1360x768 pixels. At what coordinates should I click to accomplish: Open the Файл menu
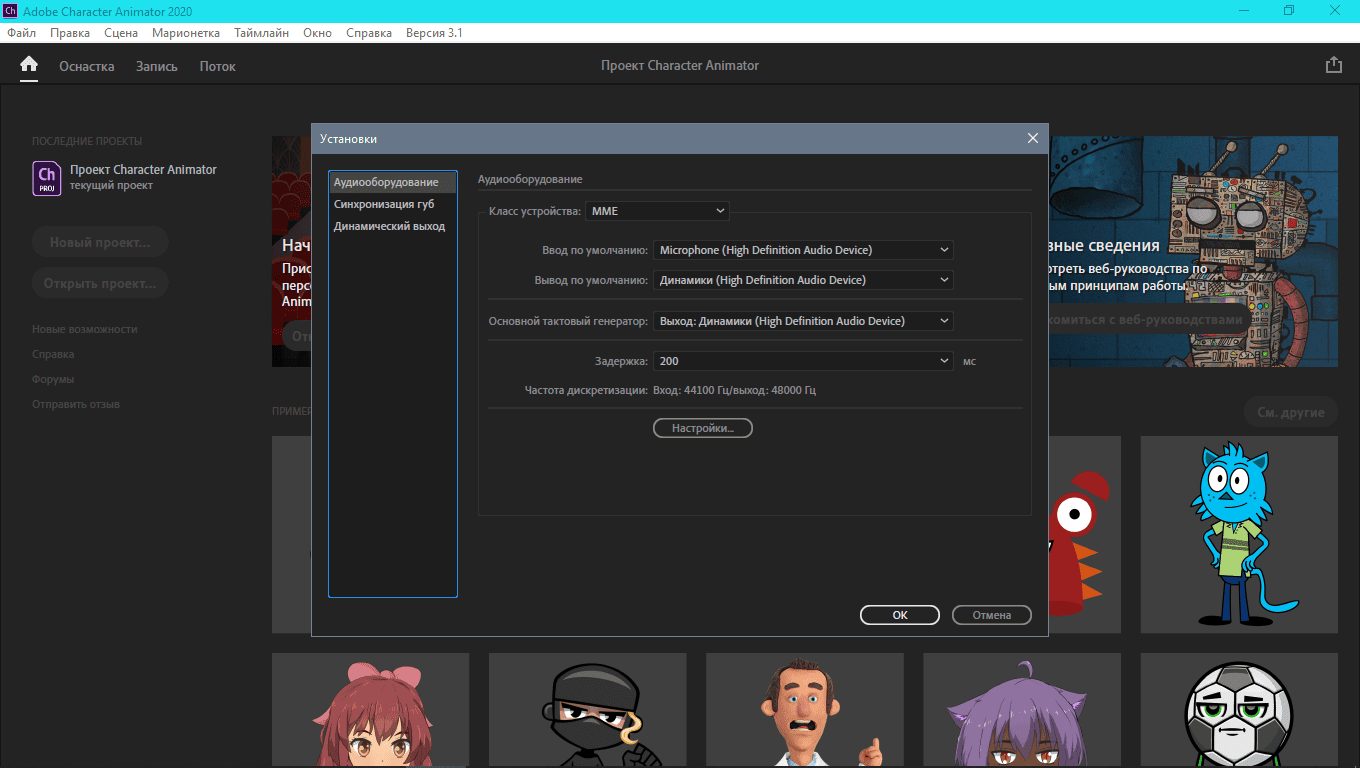pyautogui.click(x=22, y=33)
